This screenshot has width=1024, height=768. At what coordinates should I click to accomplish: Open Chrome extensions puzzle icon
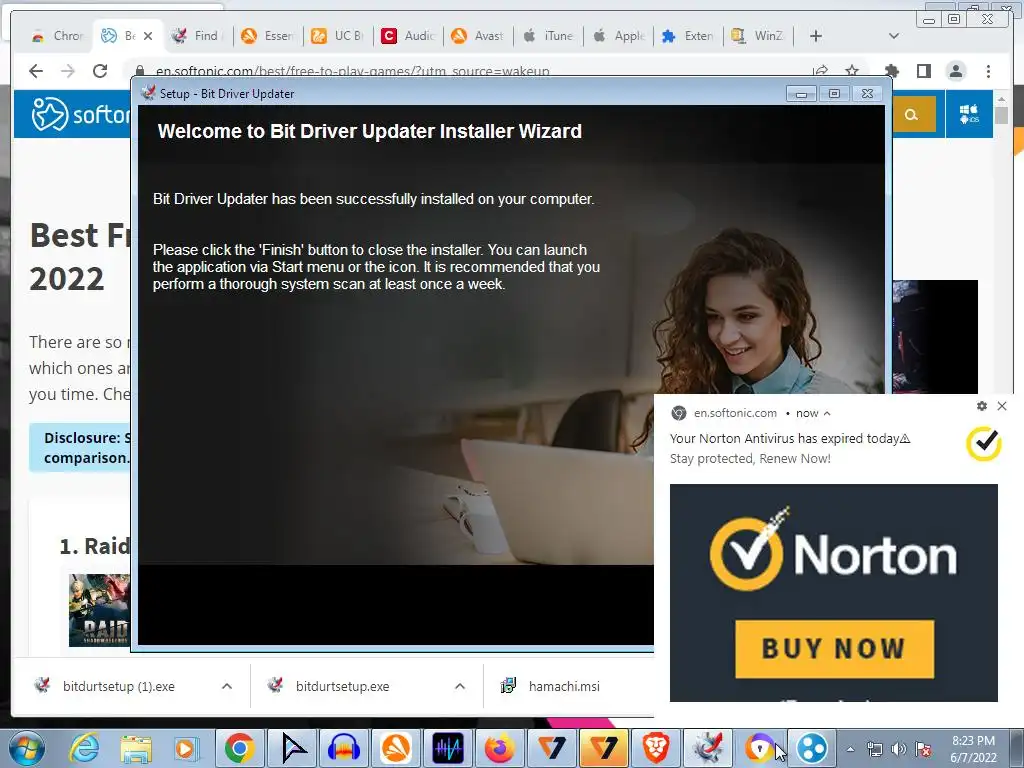(x=891, y=71)
